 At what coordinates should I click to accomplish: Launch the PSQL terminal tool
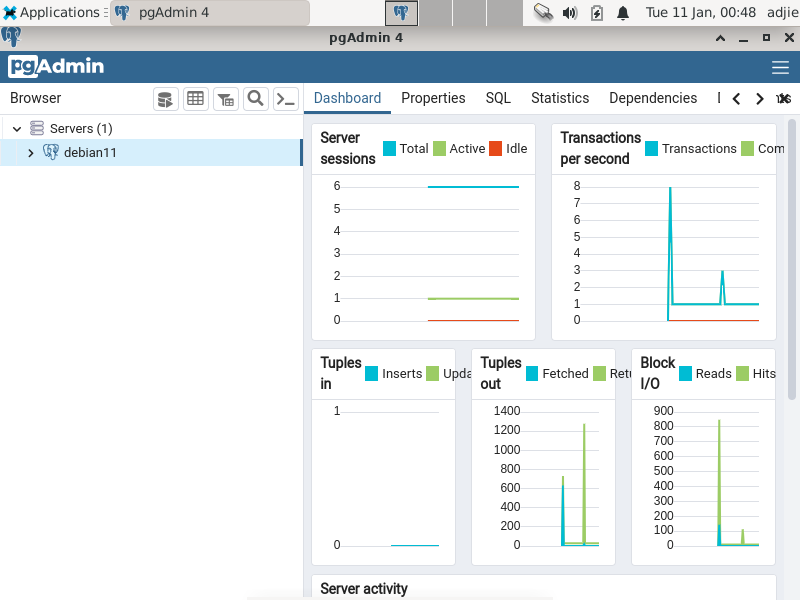(x=286, y=98)
